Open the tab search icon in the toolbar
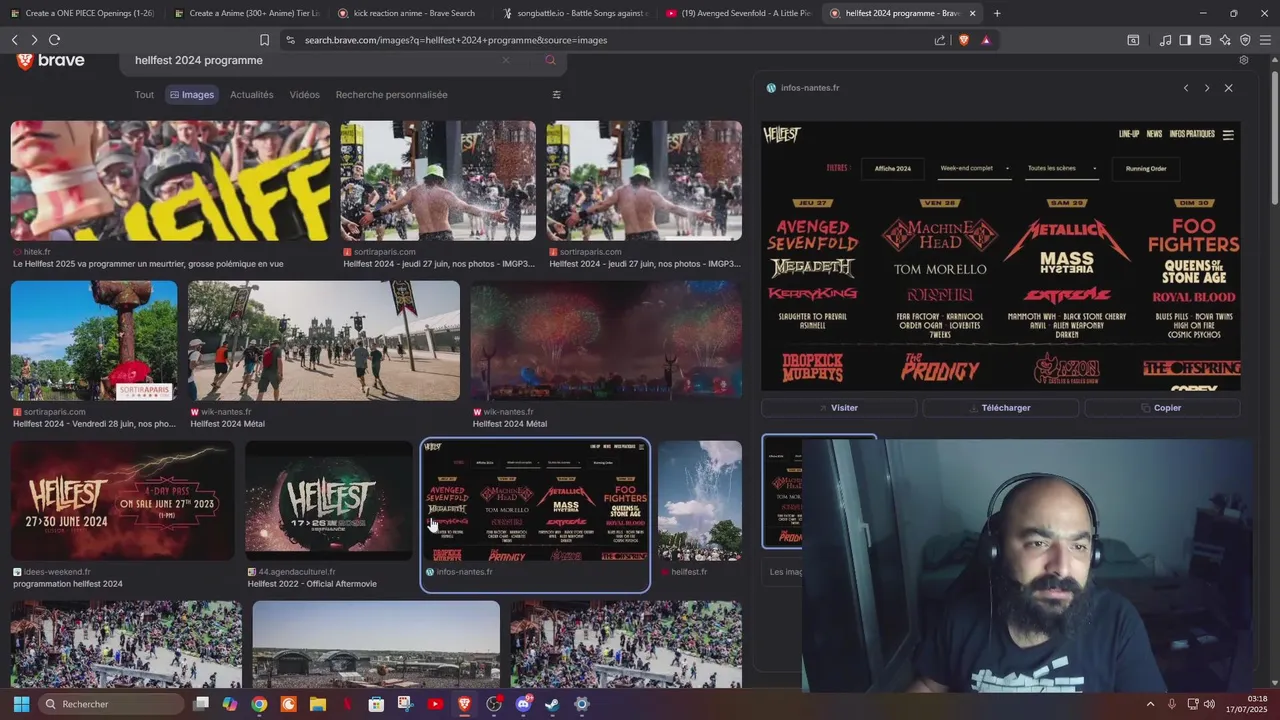Image resolution: width=1280 pixels, height=720 pixels. [x=1133, y=40]
